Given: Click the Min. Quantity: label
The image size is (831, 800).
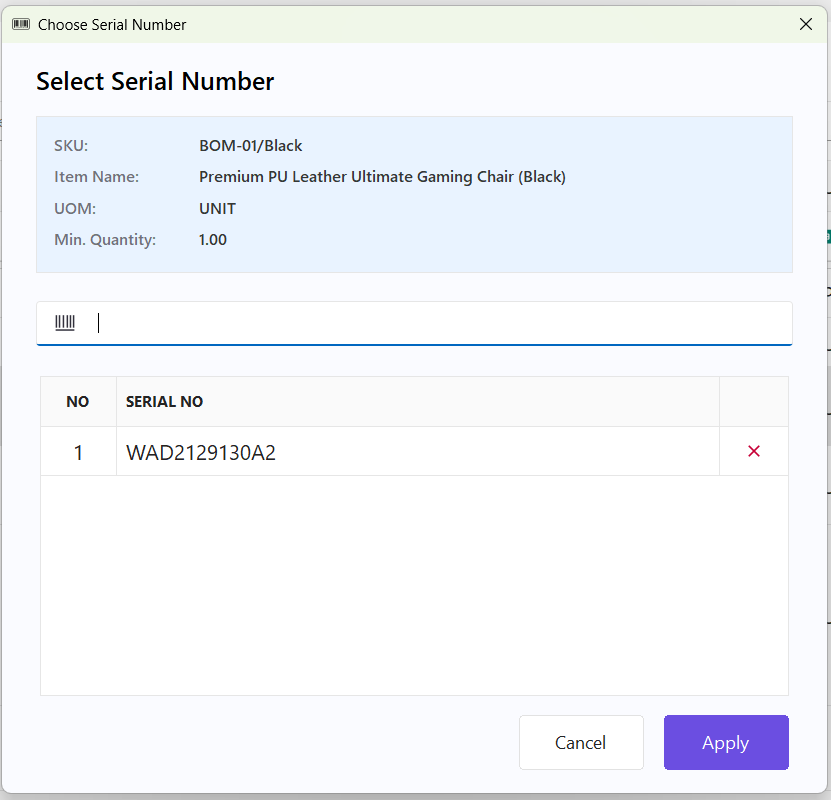Looking at the screenshot, I should point(105,240).
